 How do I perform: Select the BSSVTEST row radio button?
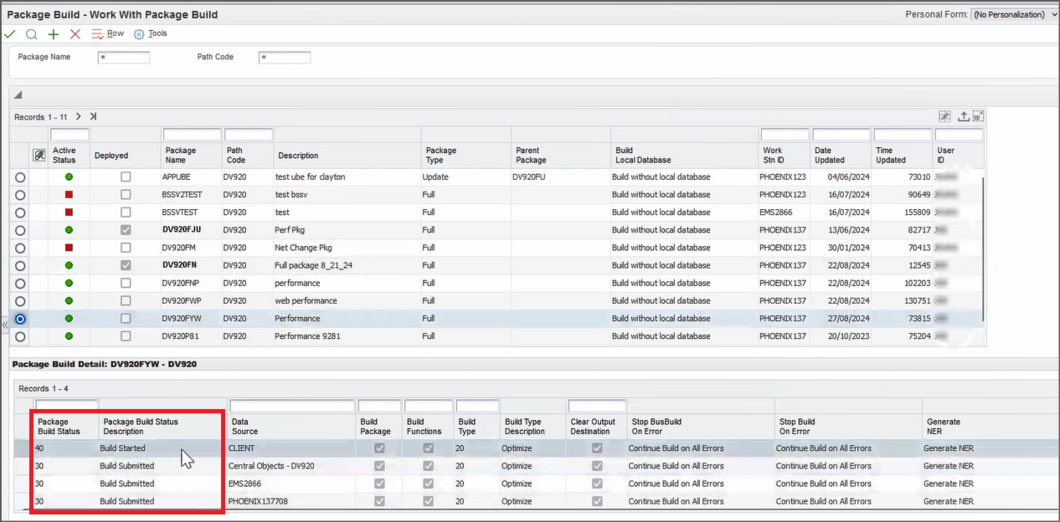click(20, 212)
